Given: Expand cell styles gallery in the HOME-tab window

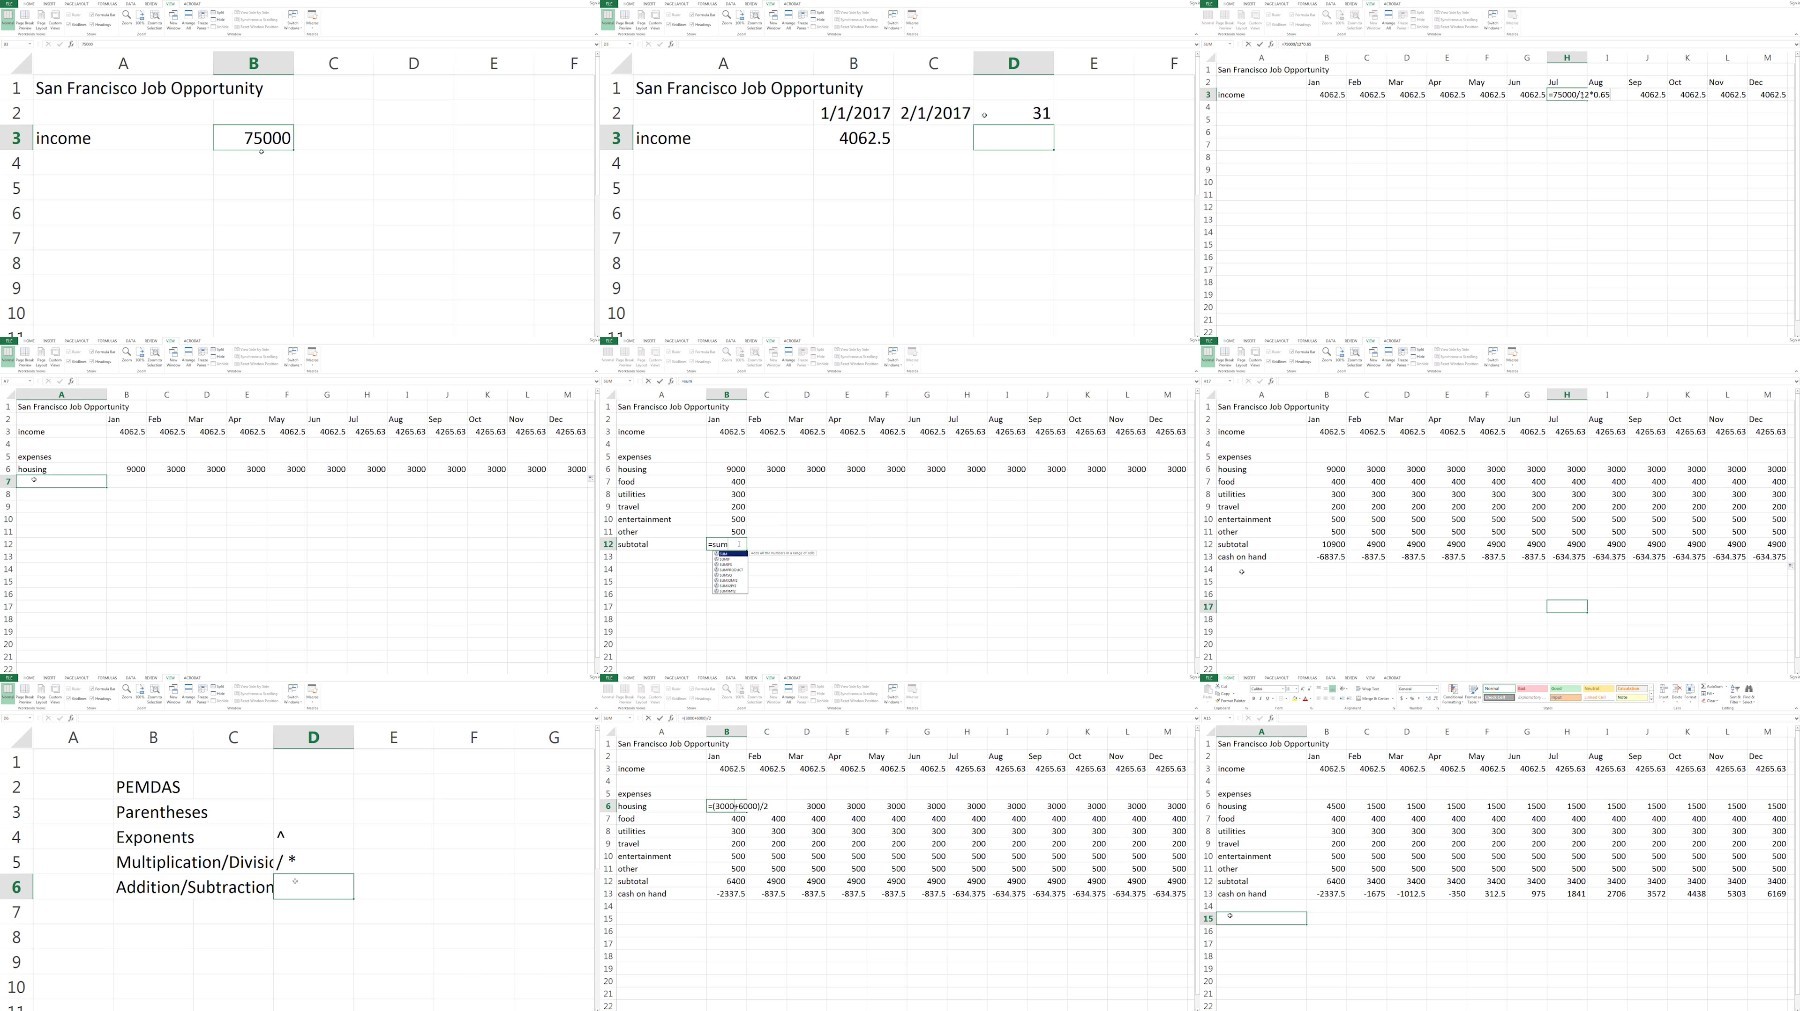Looking at the screenshot, I should tap(1651, 700).
